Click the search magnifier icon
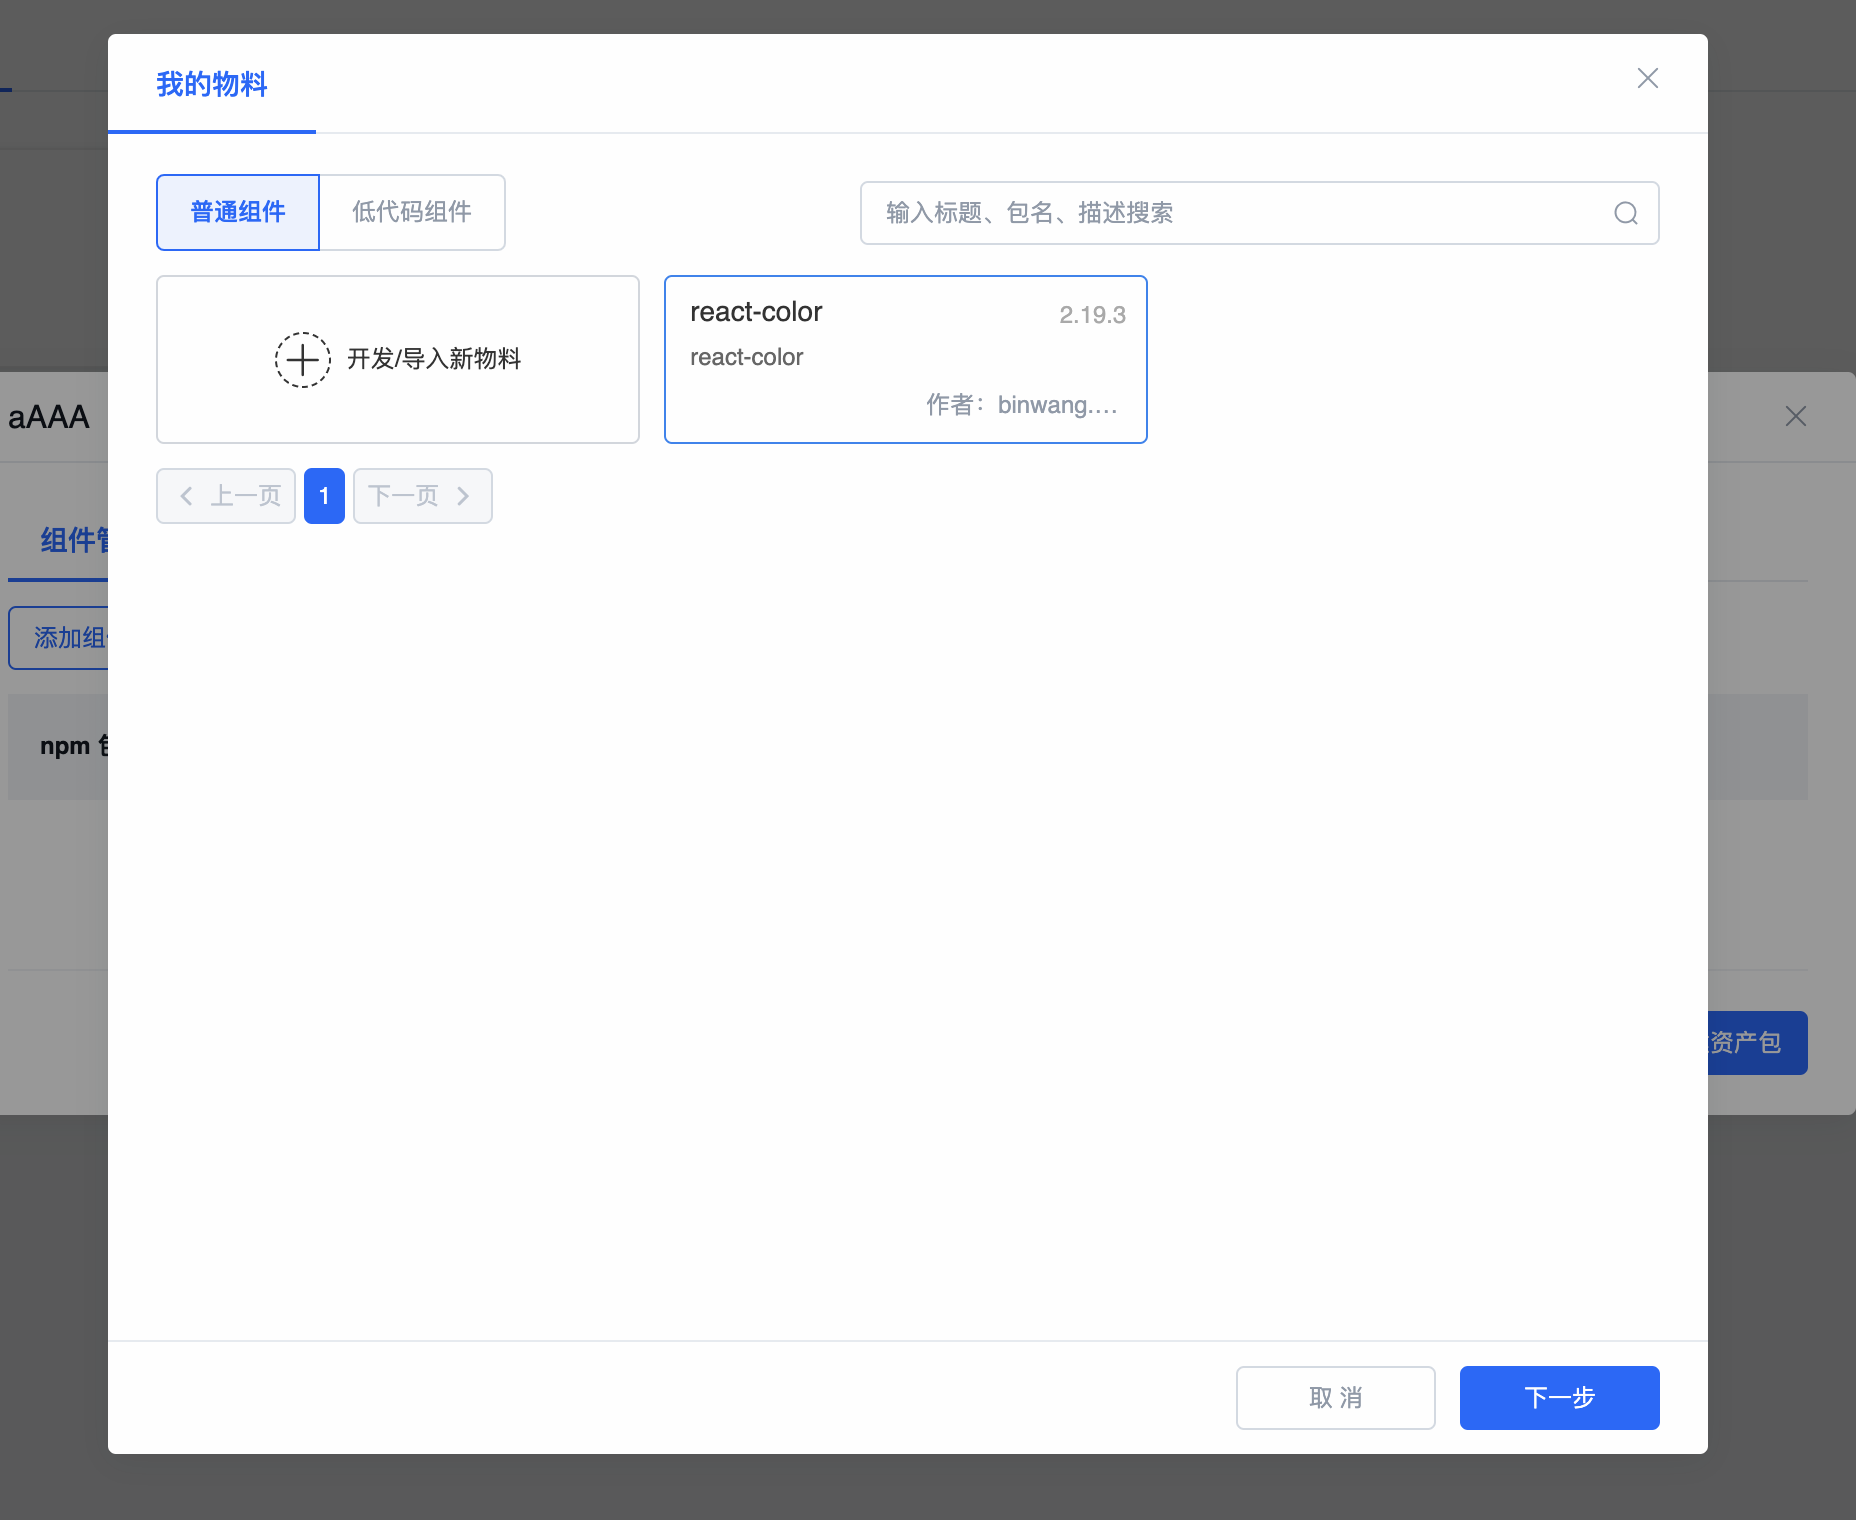 [x=1625, y=213]
